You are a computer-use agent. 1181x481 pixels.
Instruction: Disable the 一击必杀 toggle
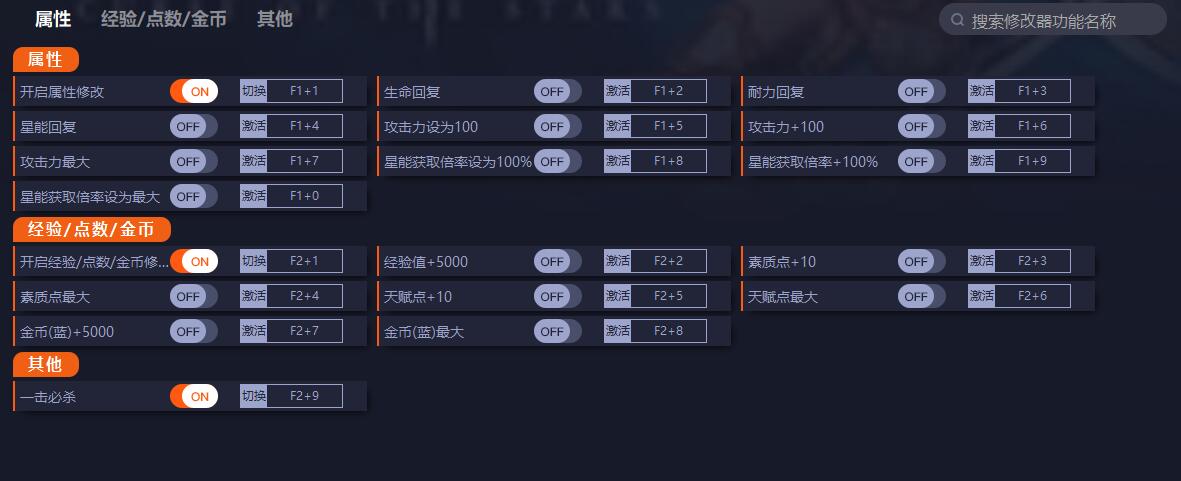click(194, 396)
